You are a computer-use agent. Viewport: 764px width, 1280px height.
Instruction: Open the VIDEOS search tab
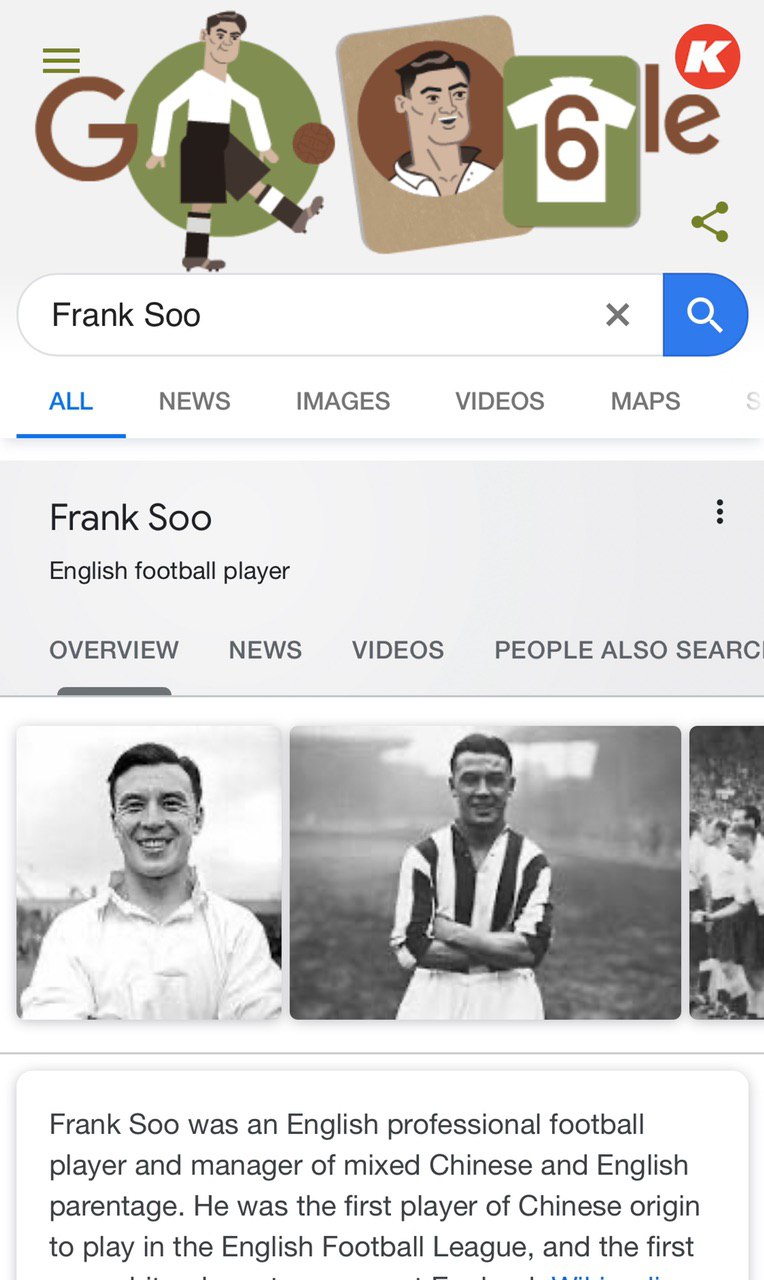click(500, 401)
